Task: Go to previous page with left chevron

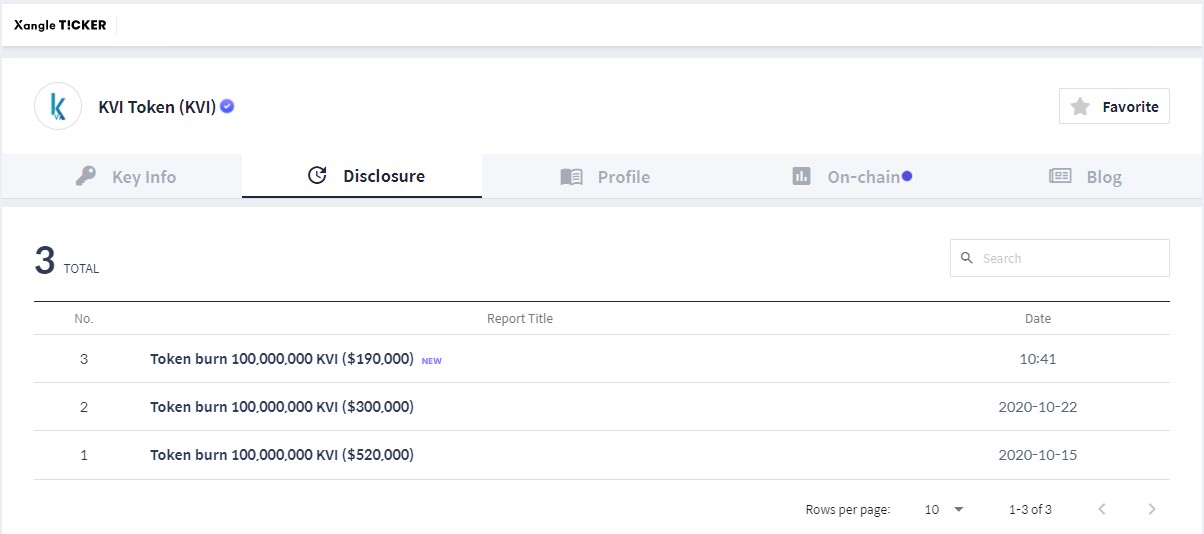Action: click(1102, 509)
